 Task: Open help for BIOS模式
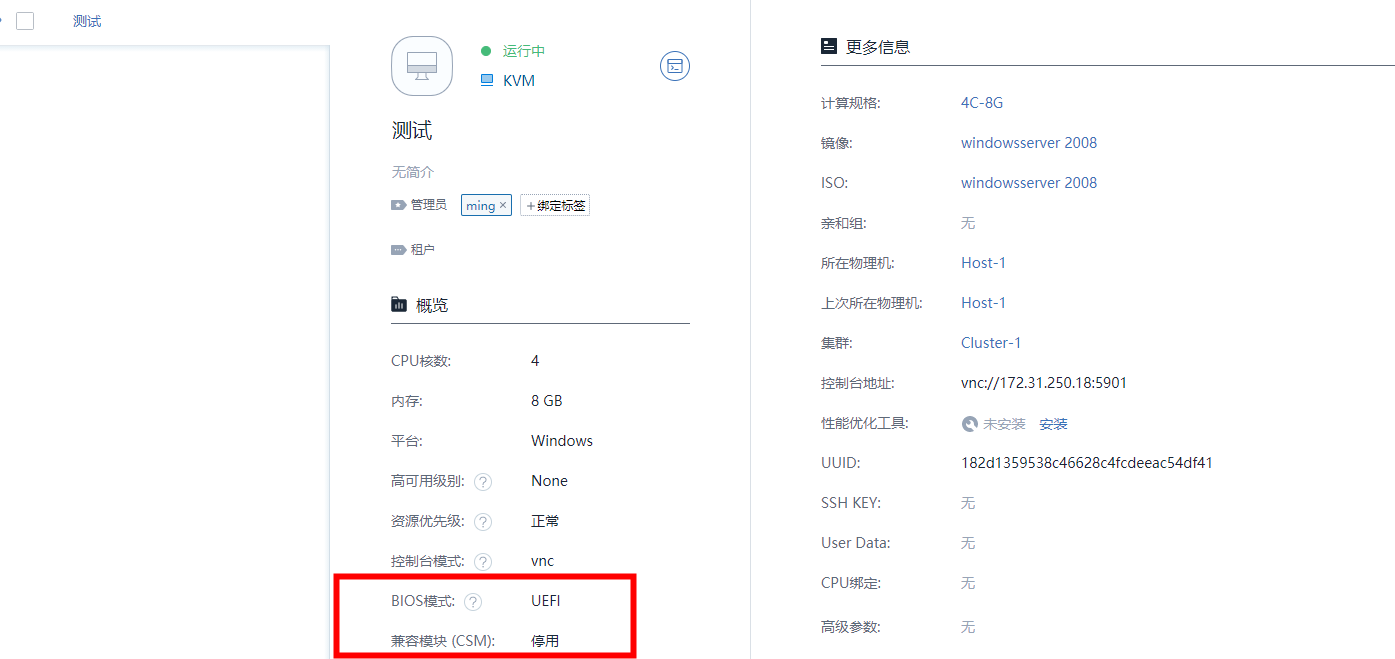pos(473,602)
